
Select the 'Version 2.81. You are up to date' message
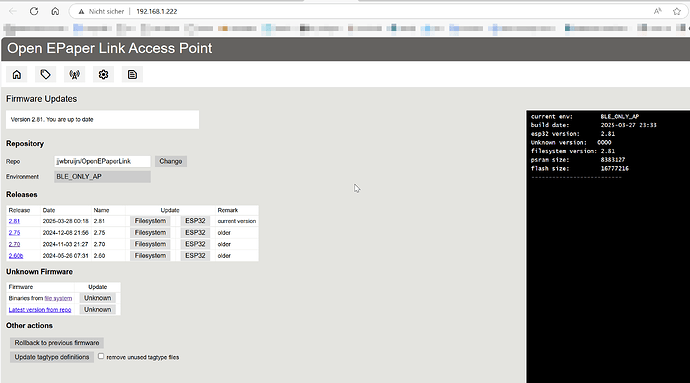pos(52,119)
